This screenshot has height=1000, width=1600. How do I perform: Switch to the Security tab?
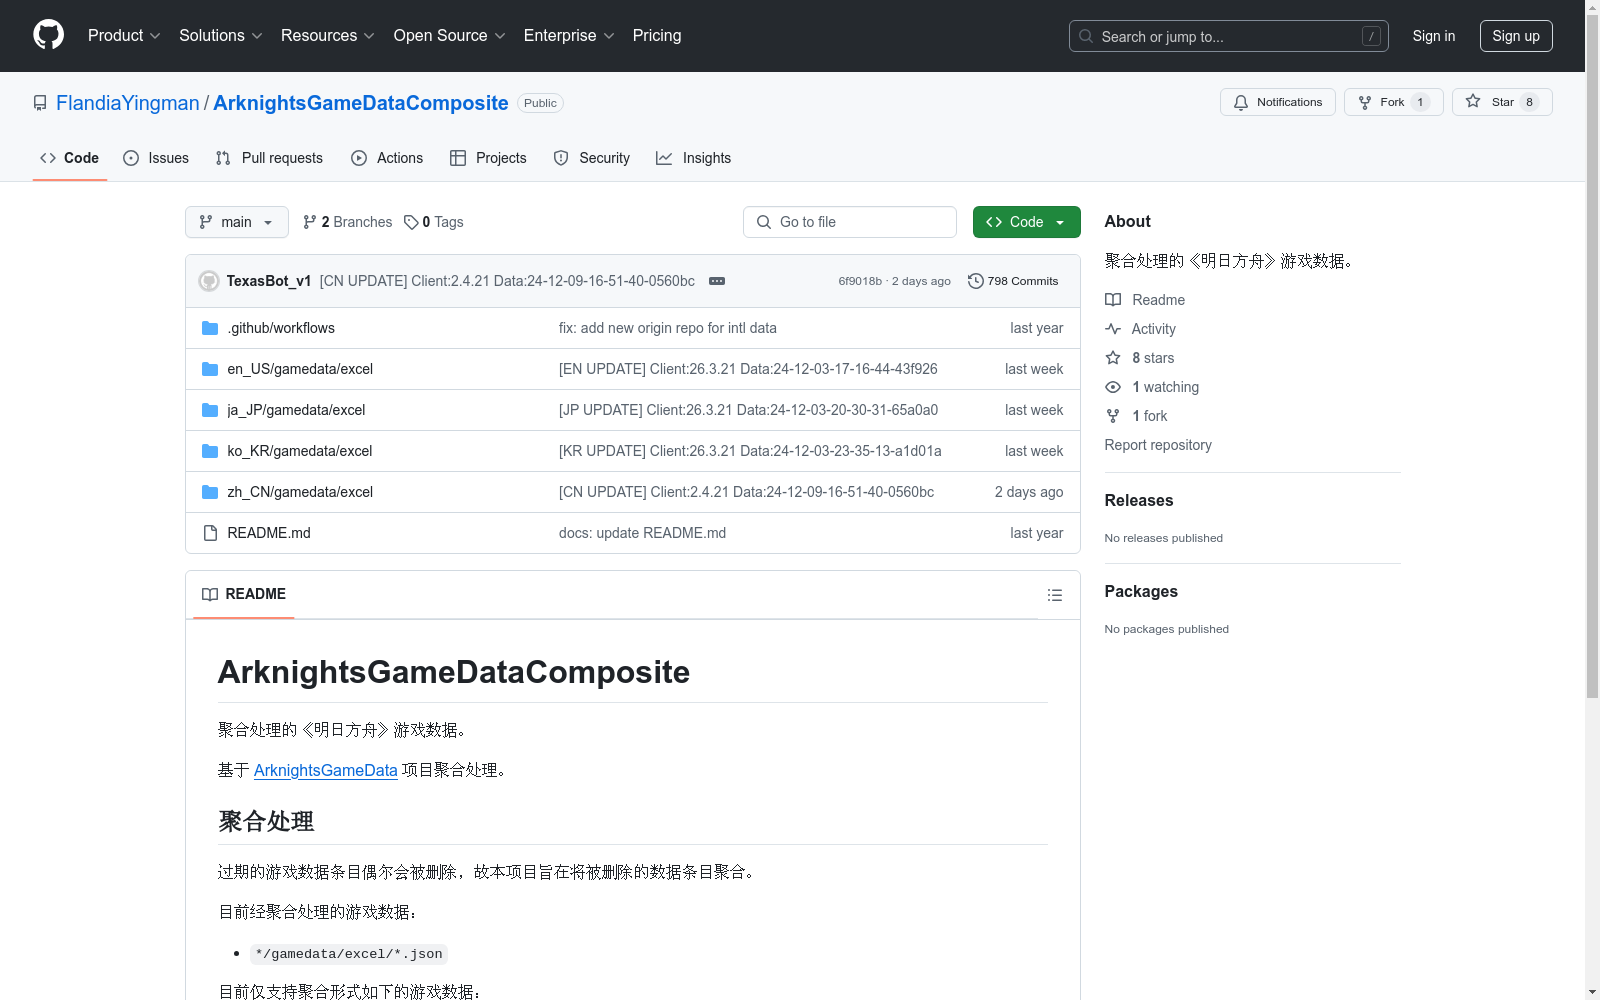[592, 158]
